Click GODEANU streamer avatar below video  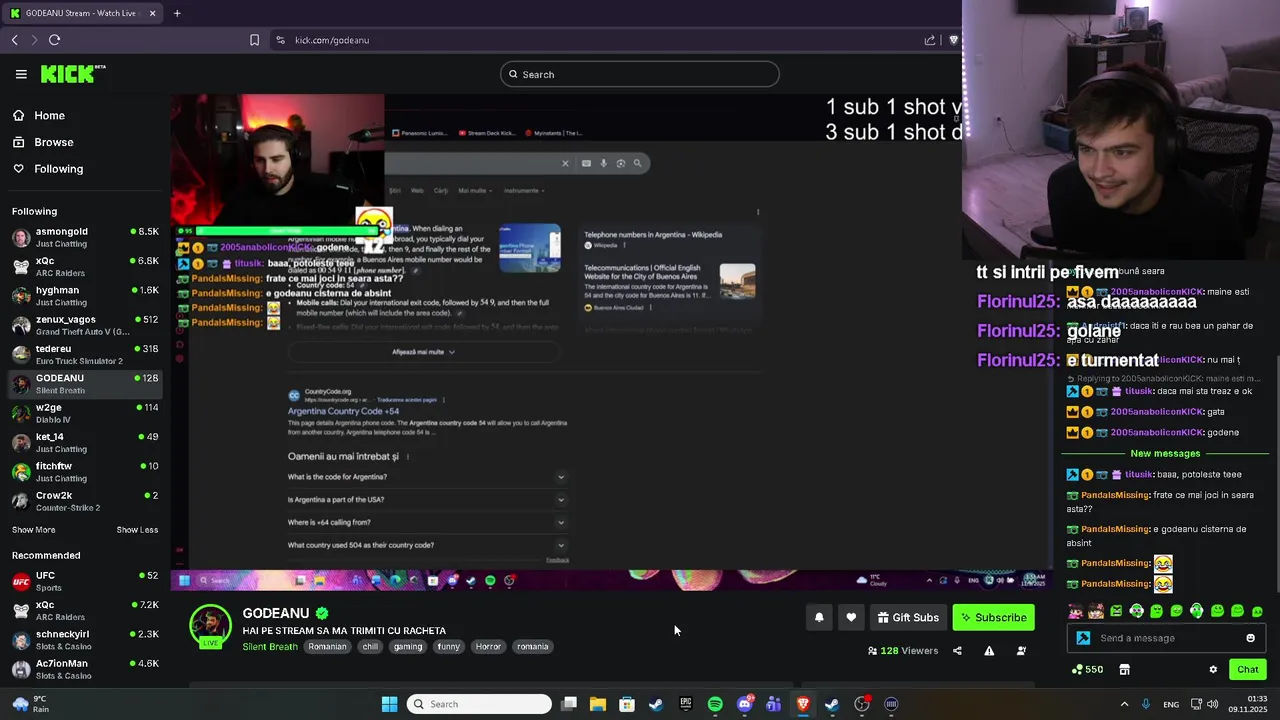click(211, 626)
